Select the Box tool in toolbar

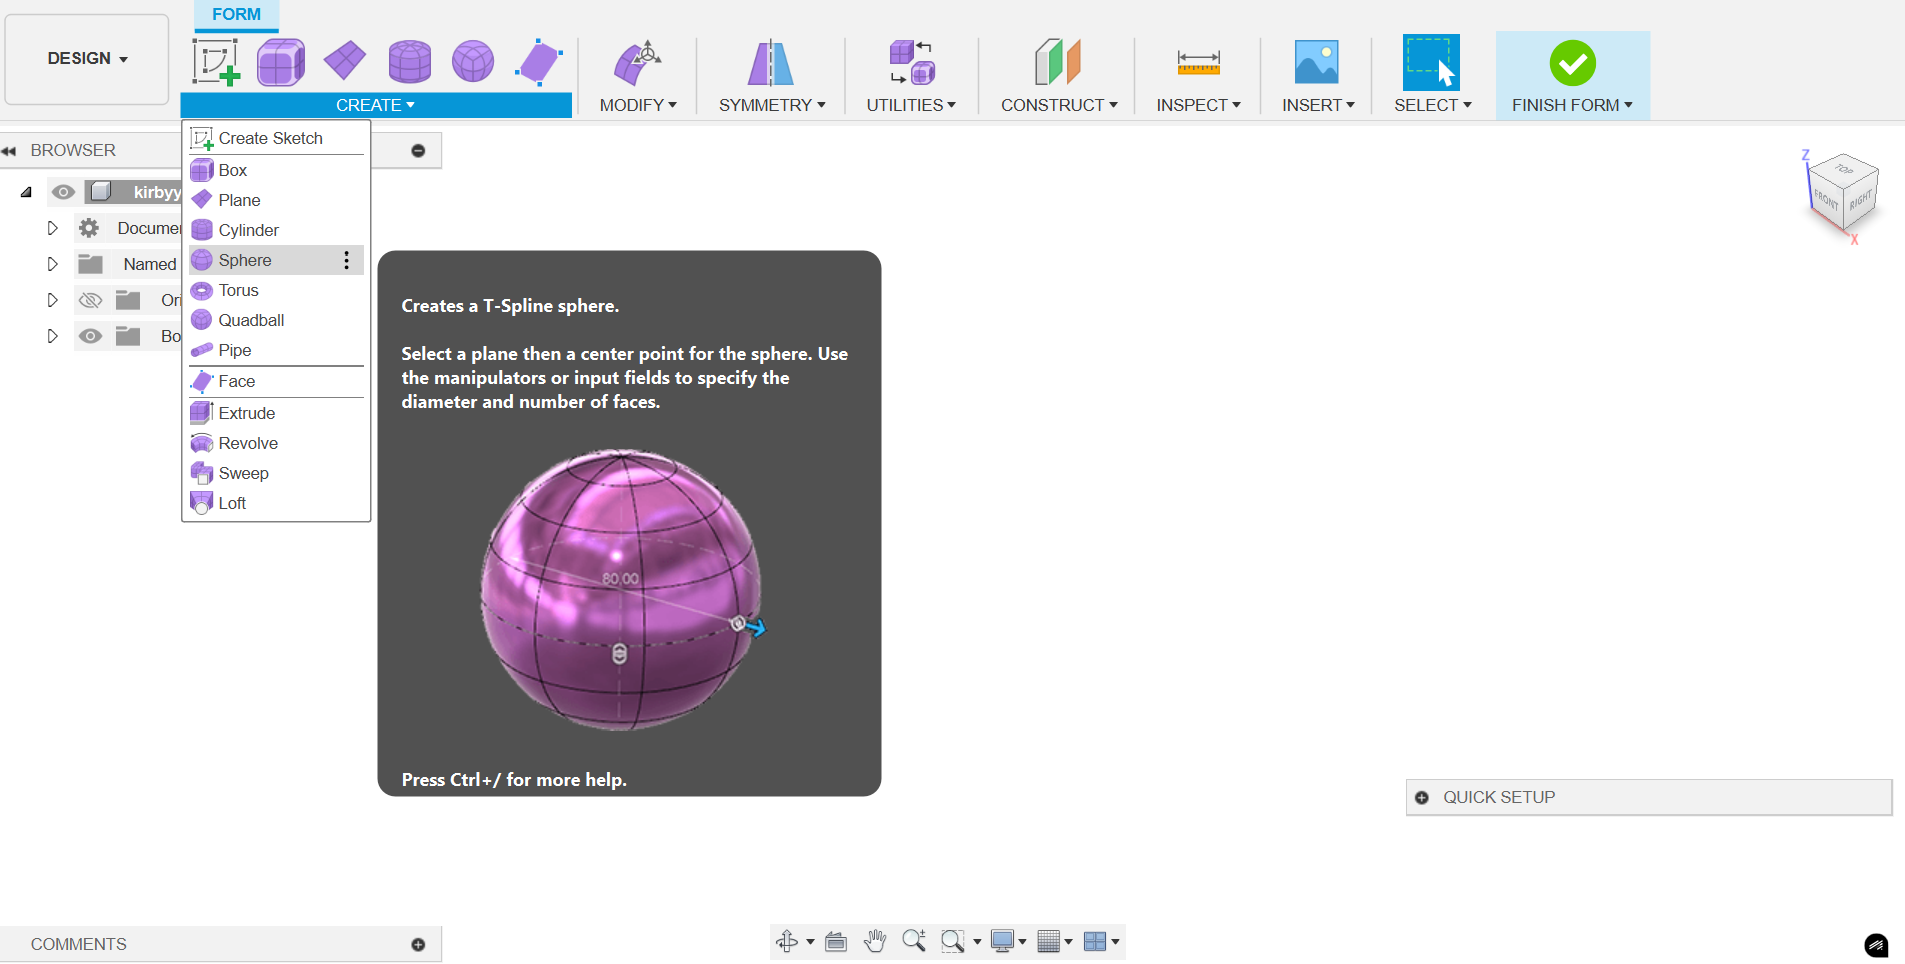(x=281, y=62)
